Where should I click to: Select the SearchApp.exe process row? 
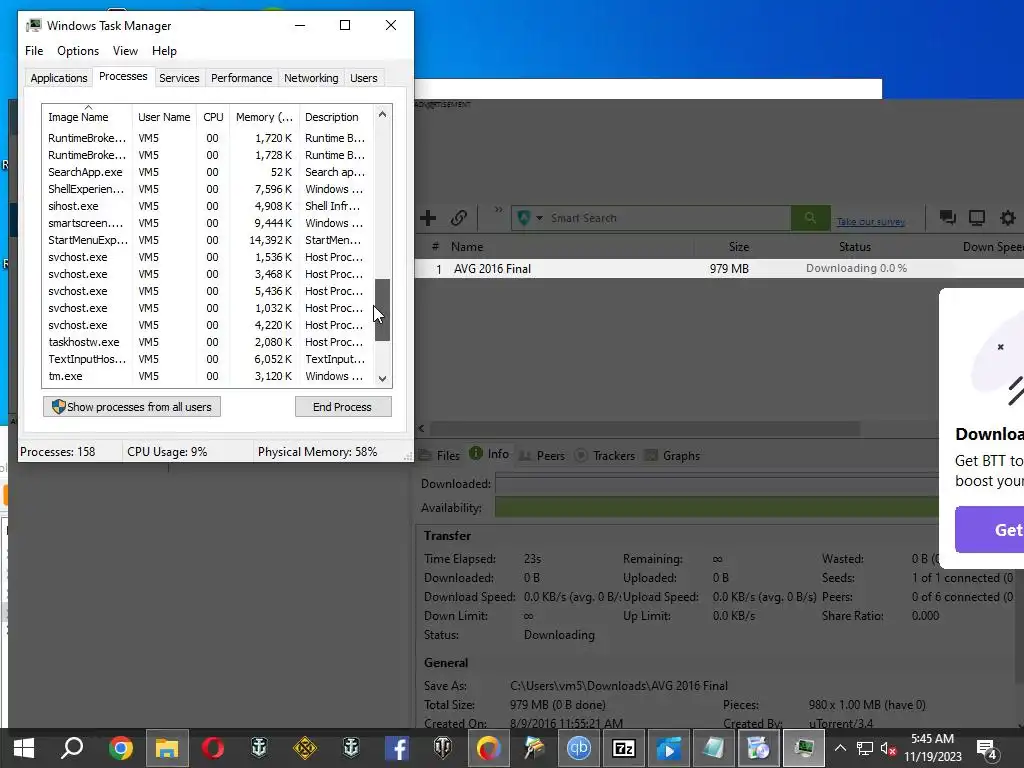click(x=207, y=172)
